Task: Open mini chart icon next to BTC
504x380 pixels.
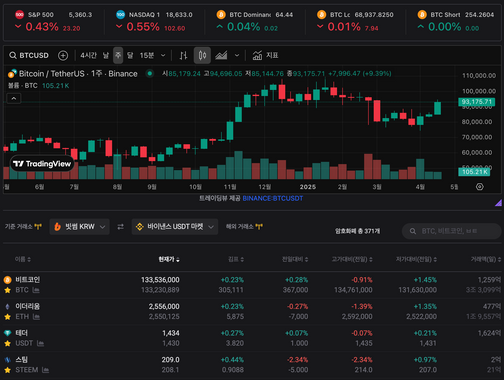Action: coord(36,290)
